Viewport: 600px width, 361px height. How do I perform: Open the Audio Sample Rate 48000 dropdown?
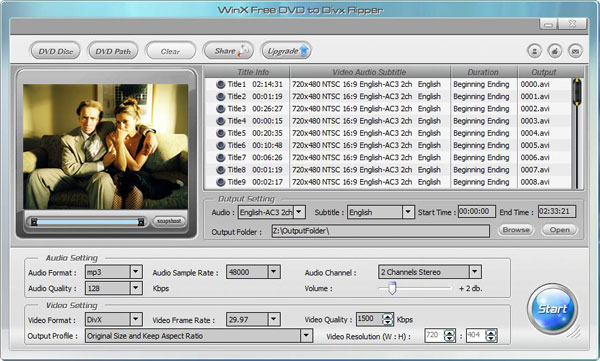click(x=253, y=272)
